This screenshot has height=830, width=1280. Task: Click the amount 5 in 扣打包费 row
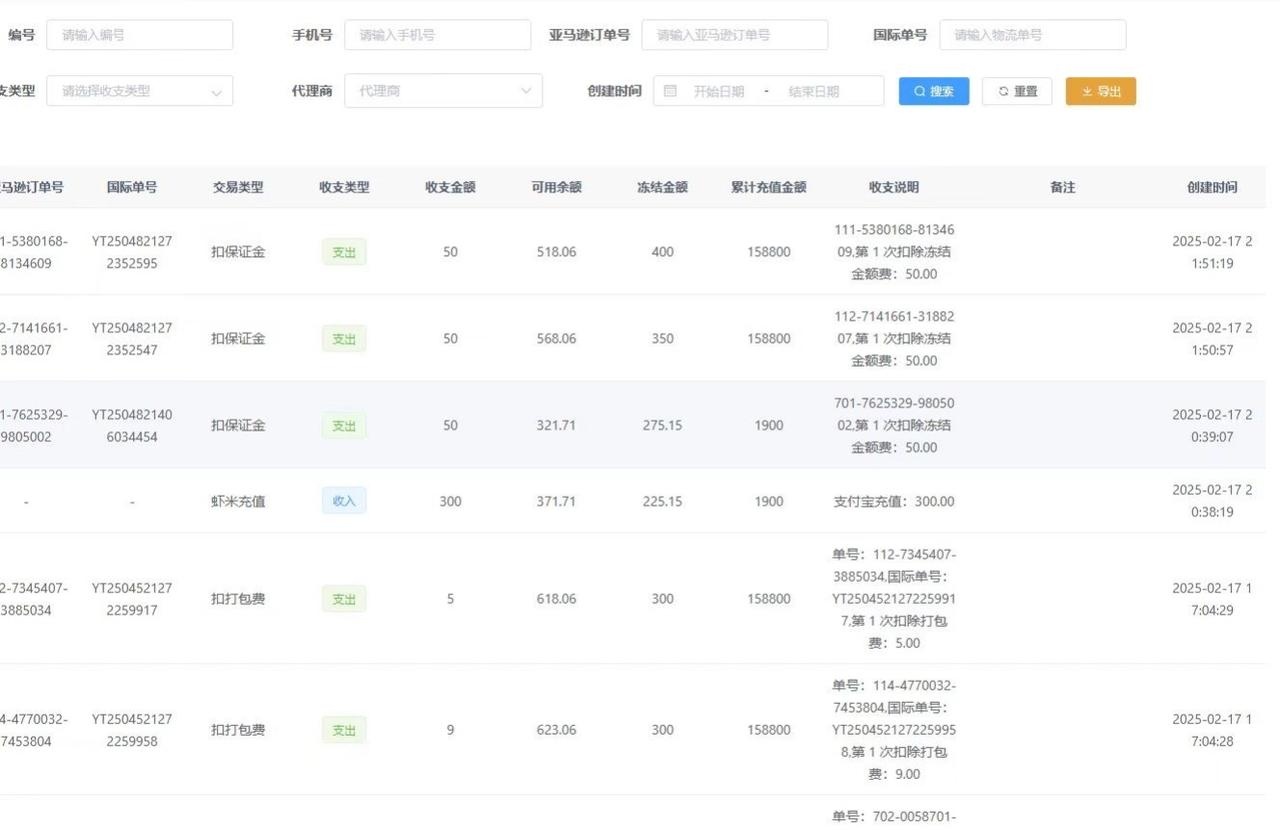point(450,599)
